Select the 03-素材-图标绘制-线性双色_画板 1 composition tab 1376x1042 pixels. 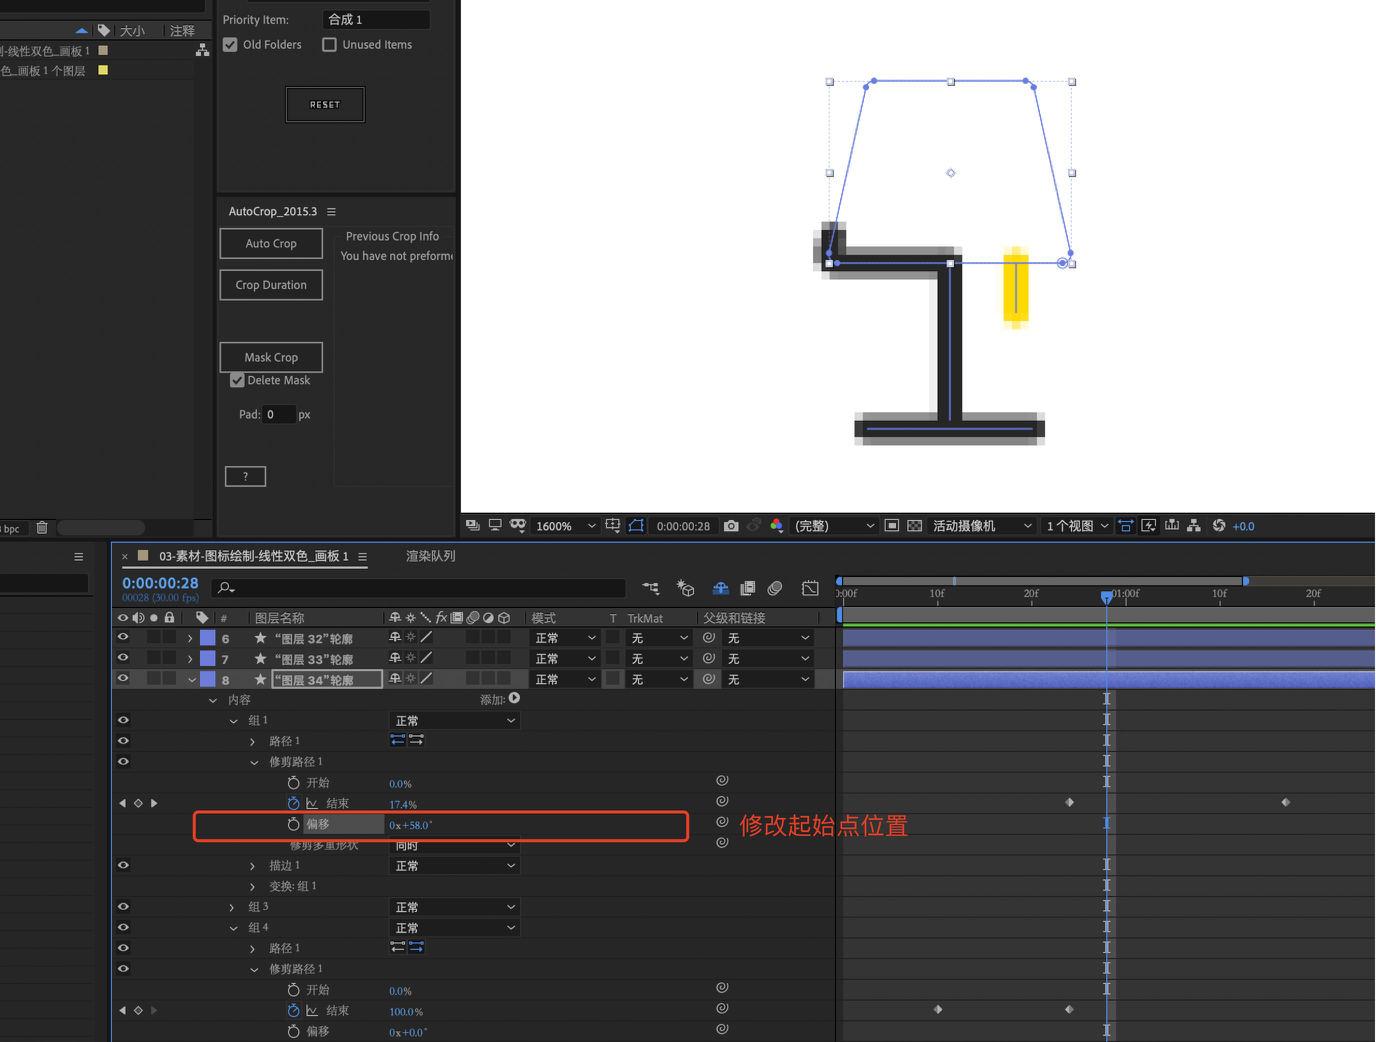[x=254, y=556]
